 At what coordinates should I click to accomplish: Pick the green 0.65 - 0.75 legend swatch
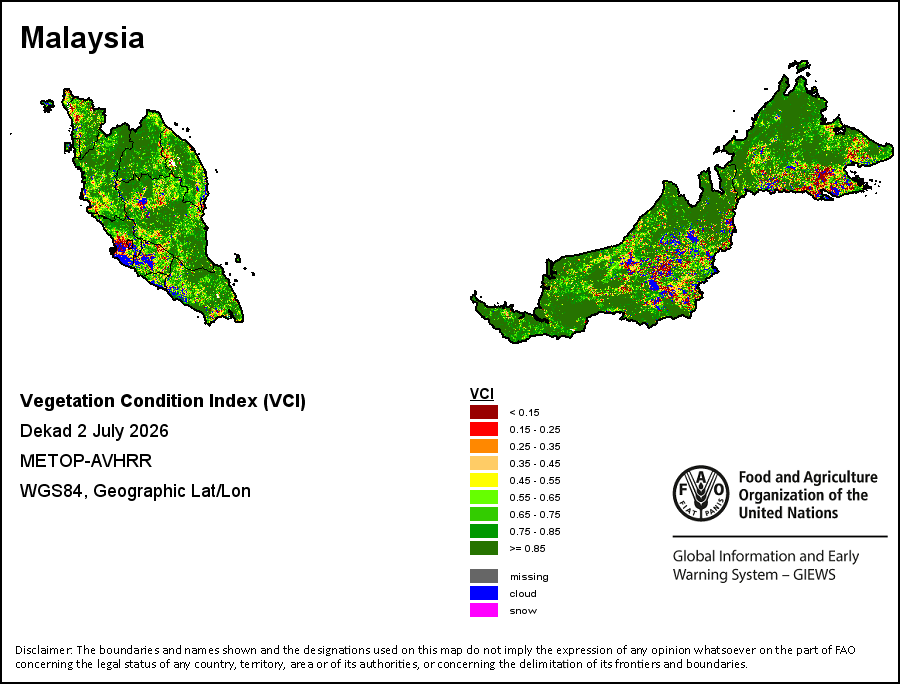pos(483,514)
